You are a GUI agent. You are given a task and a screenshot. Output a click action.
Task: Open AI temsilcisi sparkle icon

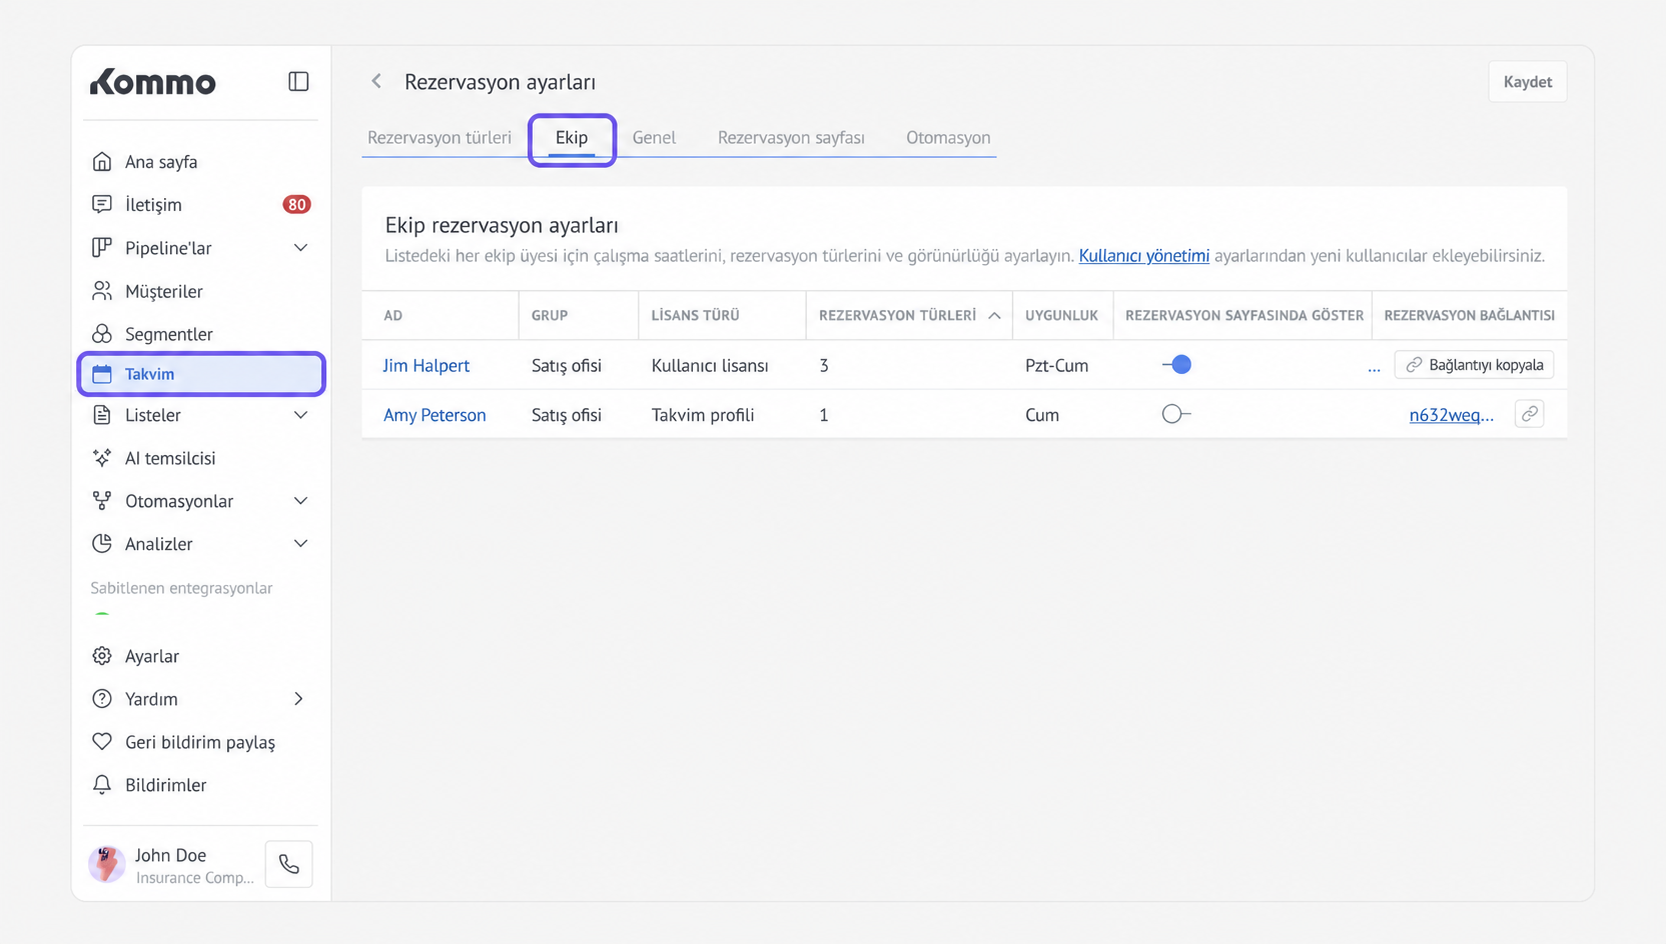(x=102, y=458)
